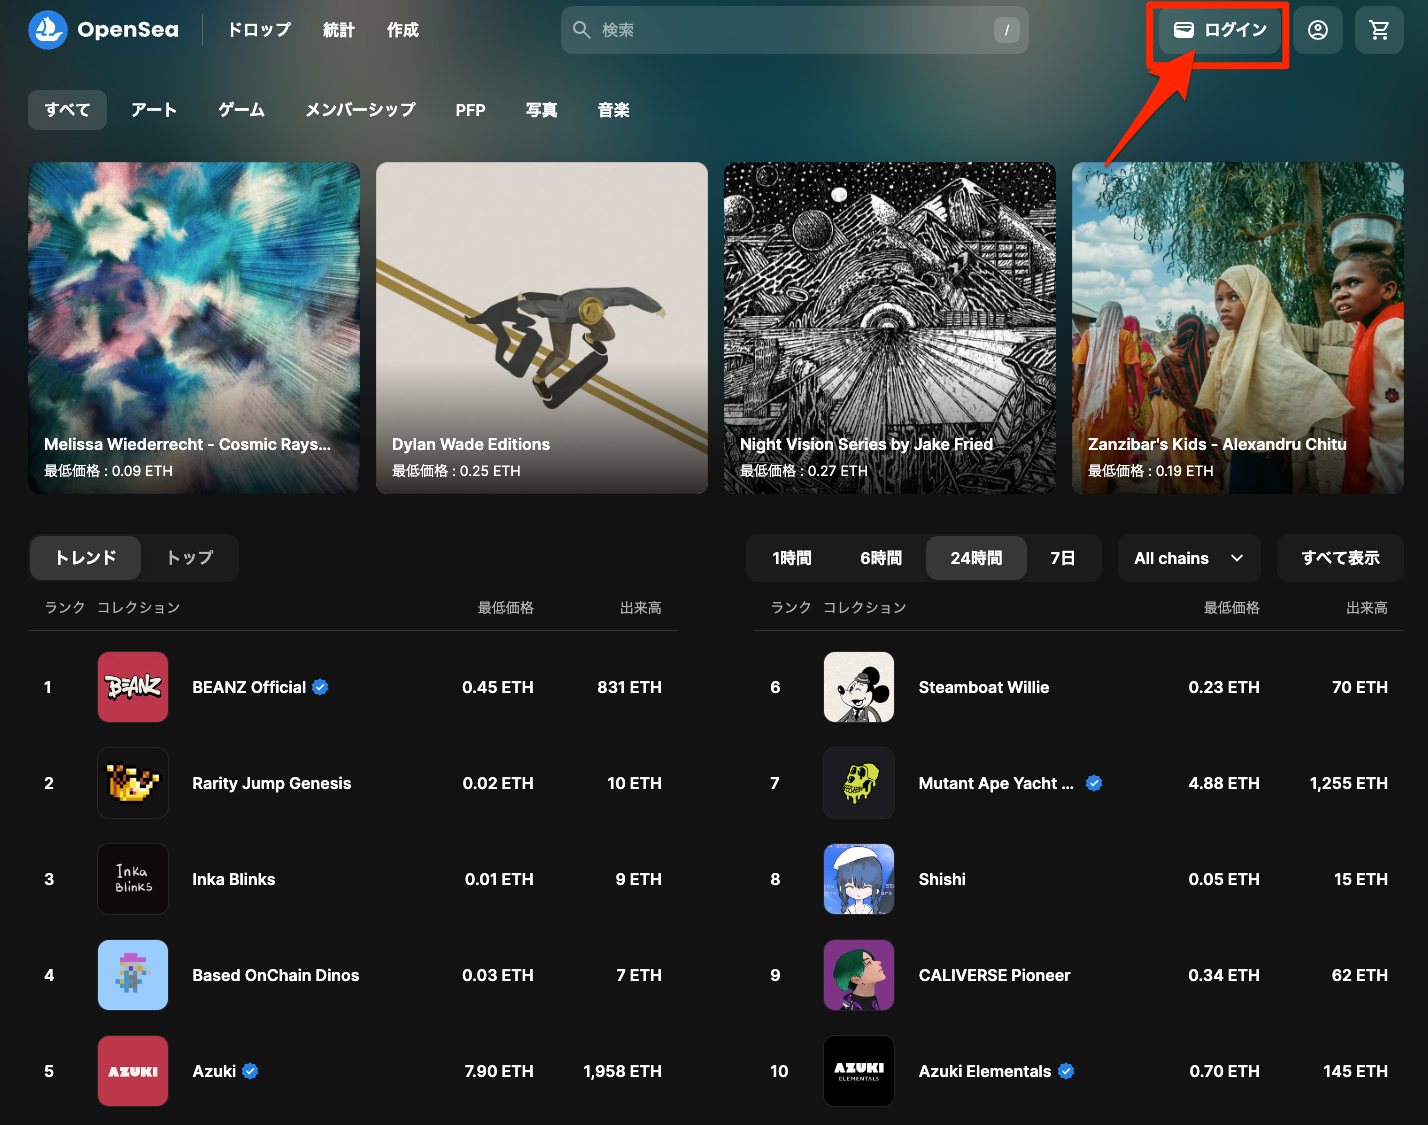Open the 作成 menu
This screenshot has height=1125, width=1428.
pyautogui.click(x=403, y=30)
